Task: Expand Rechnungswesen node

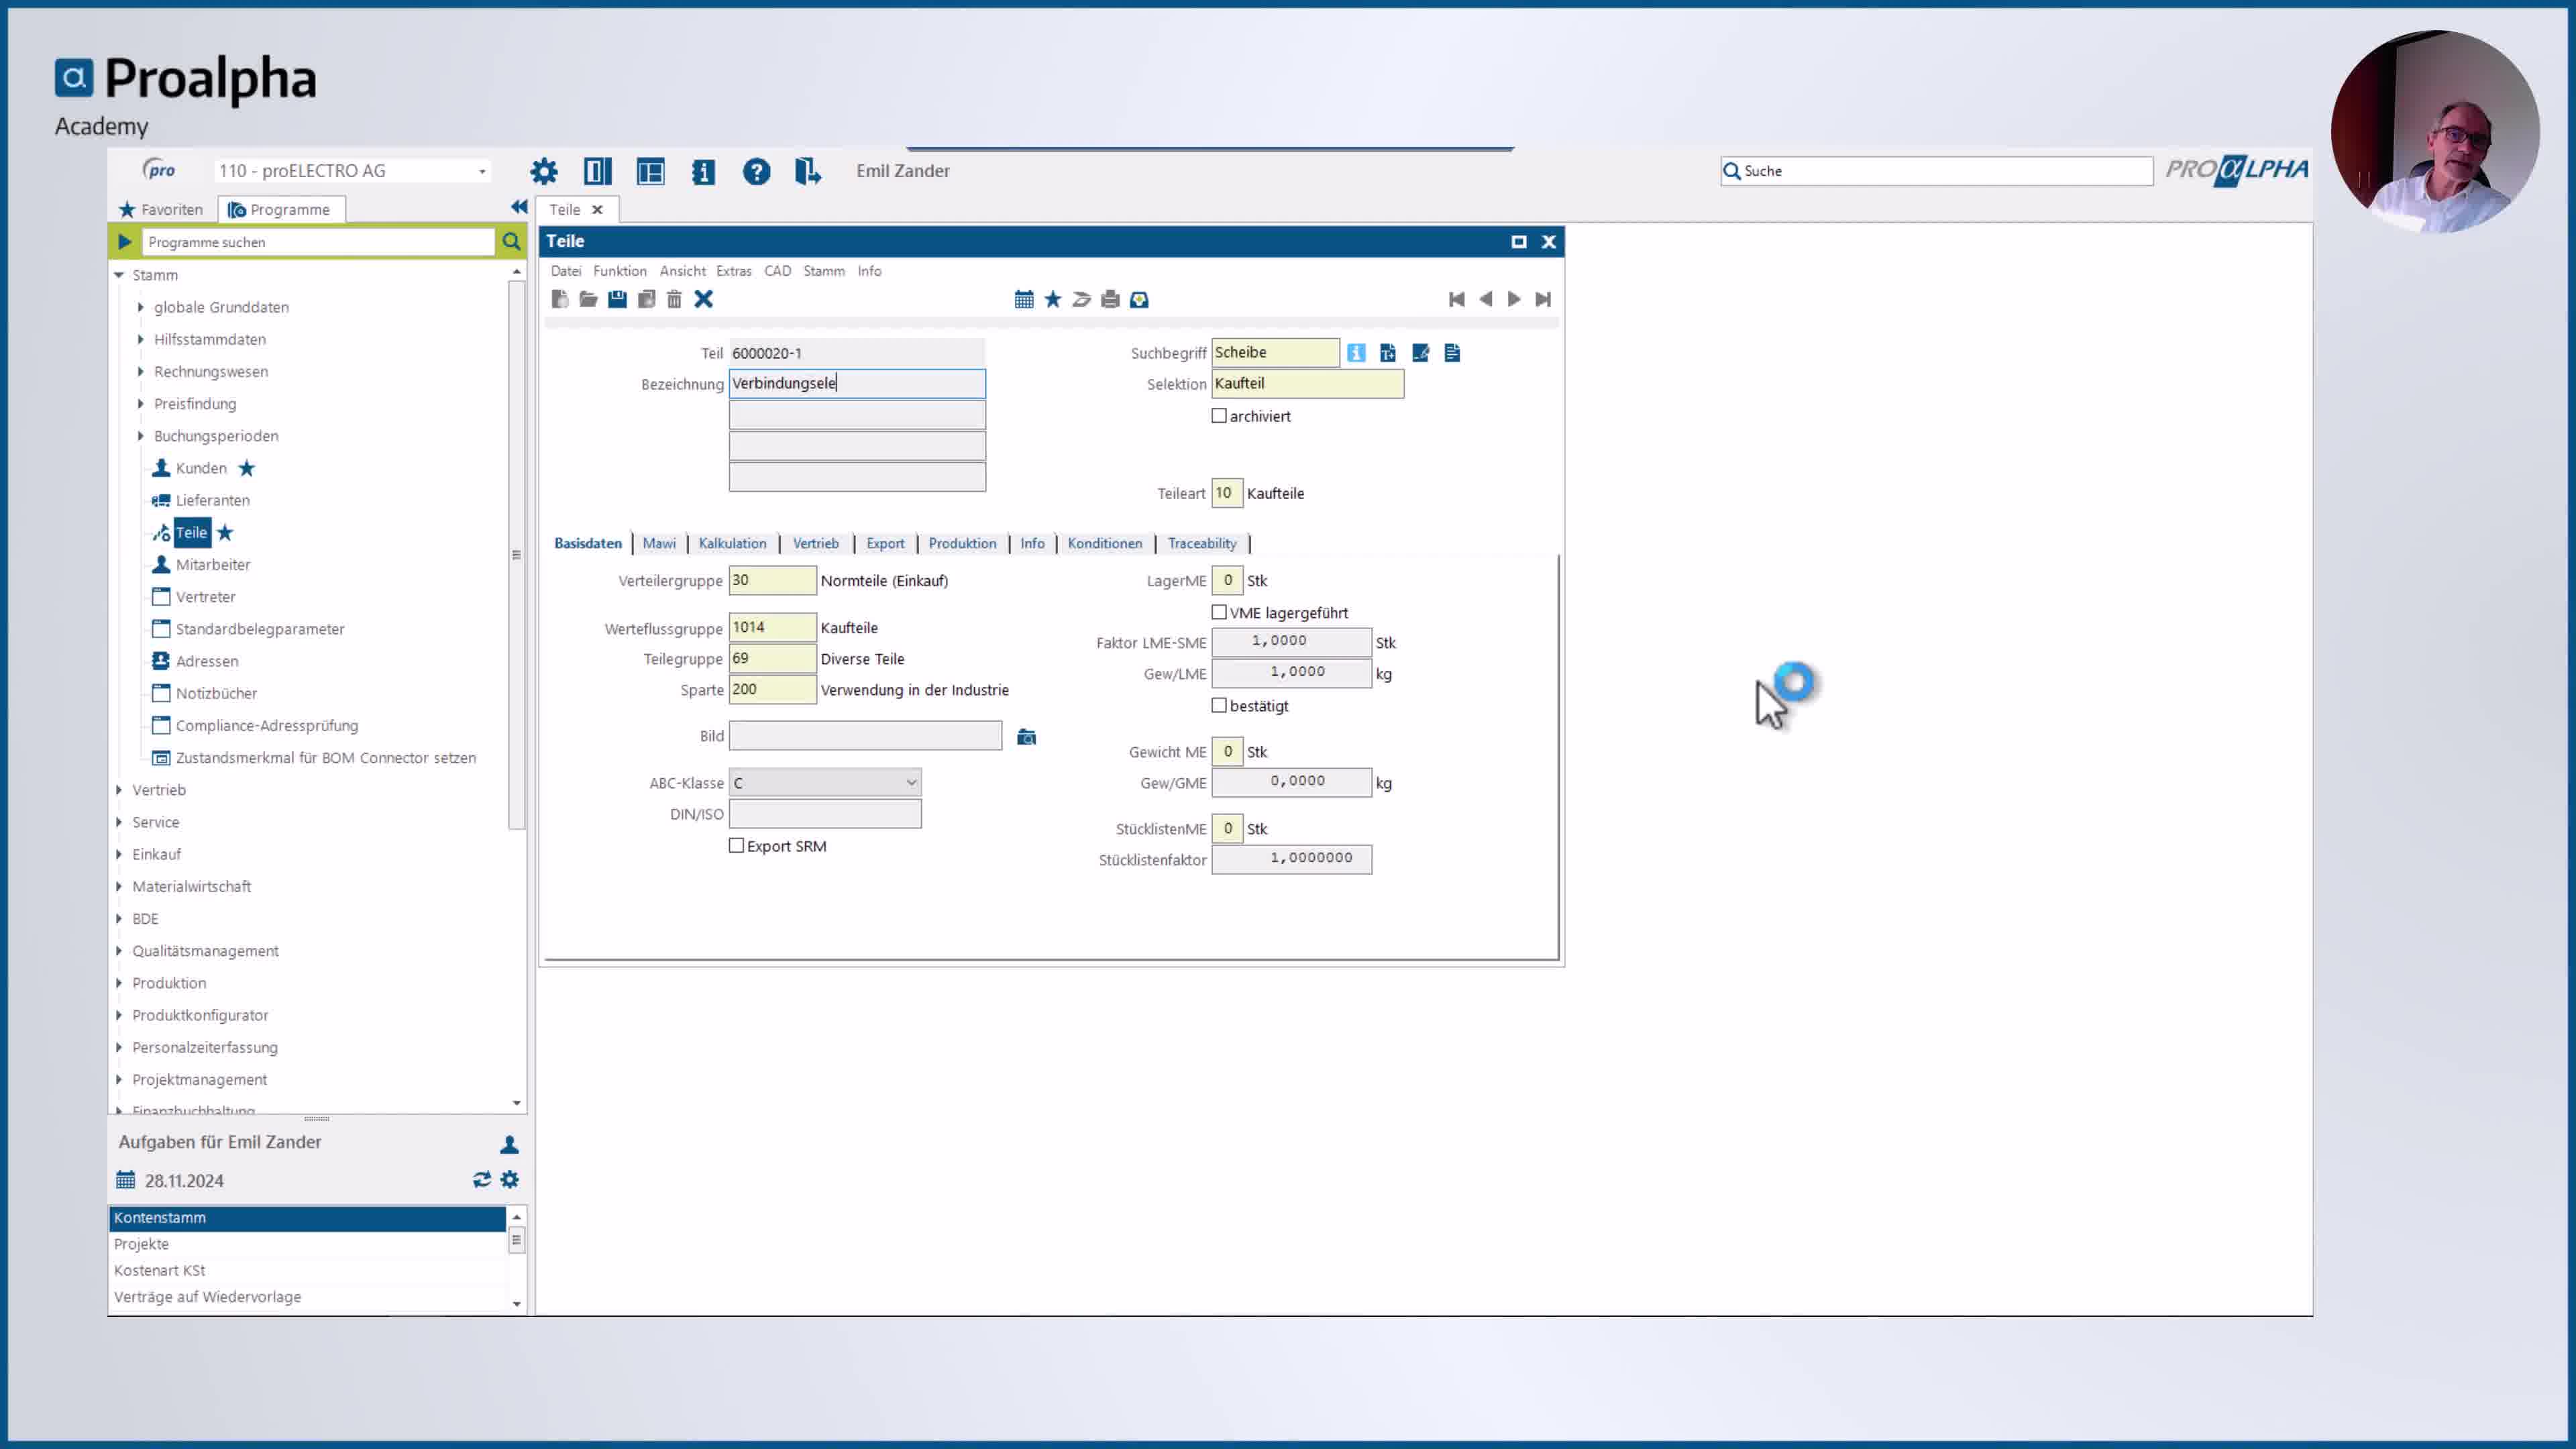Action: point(141,371)
